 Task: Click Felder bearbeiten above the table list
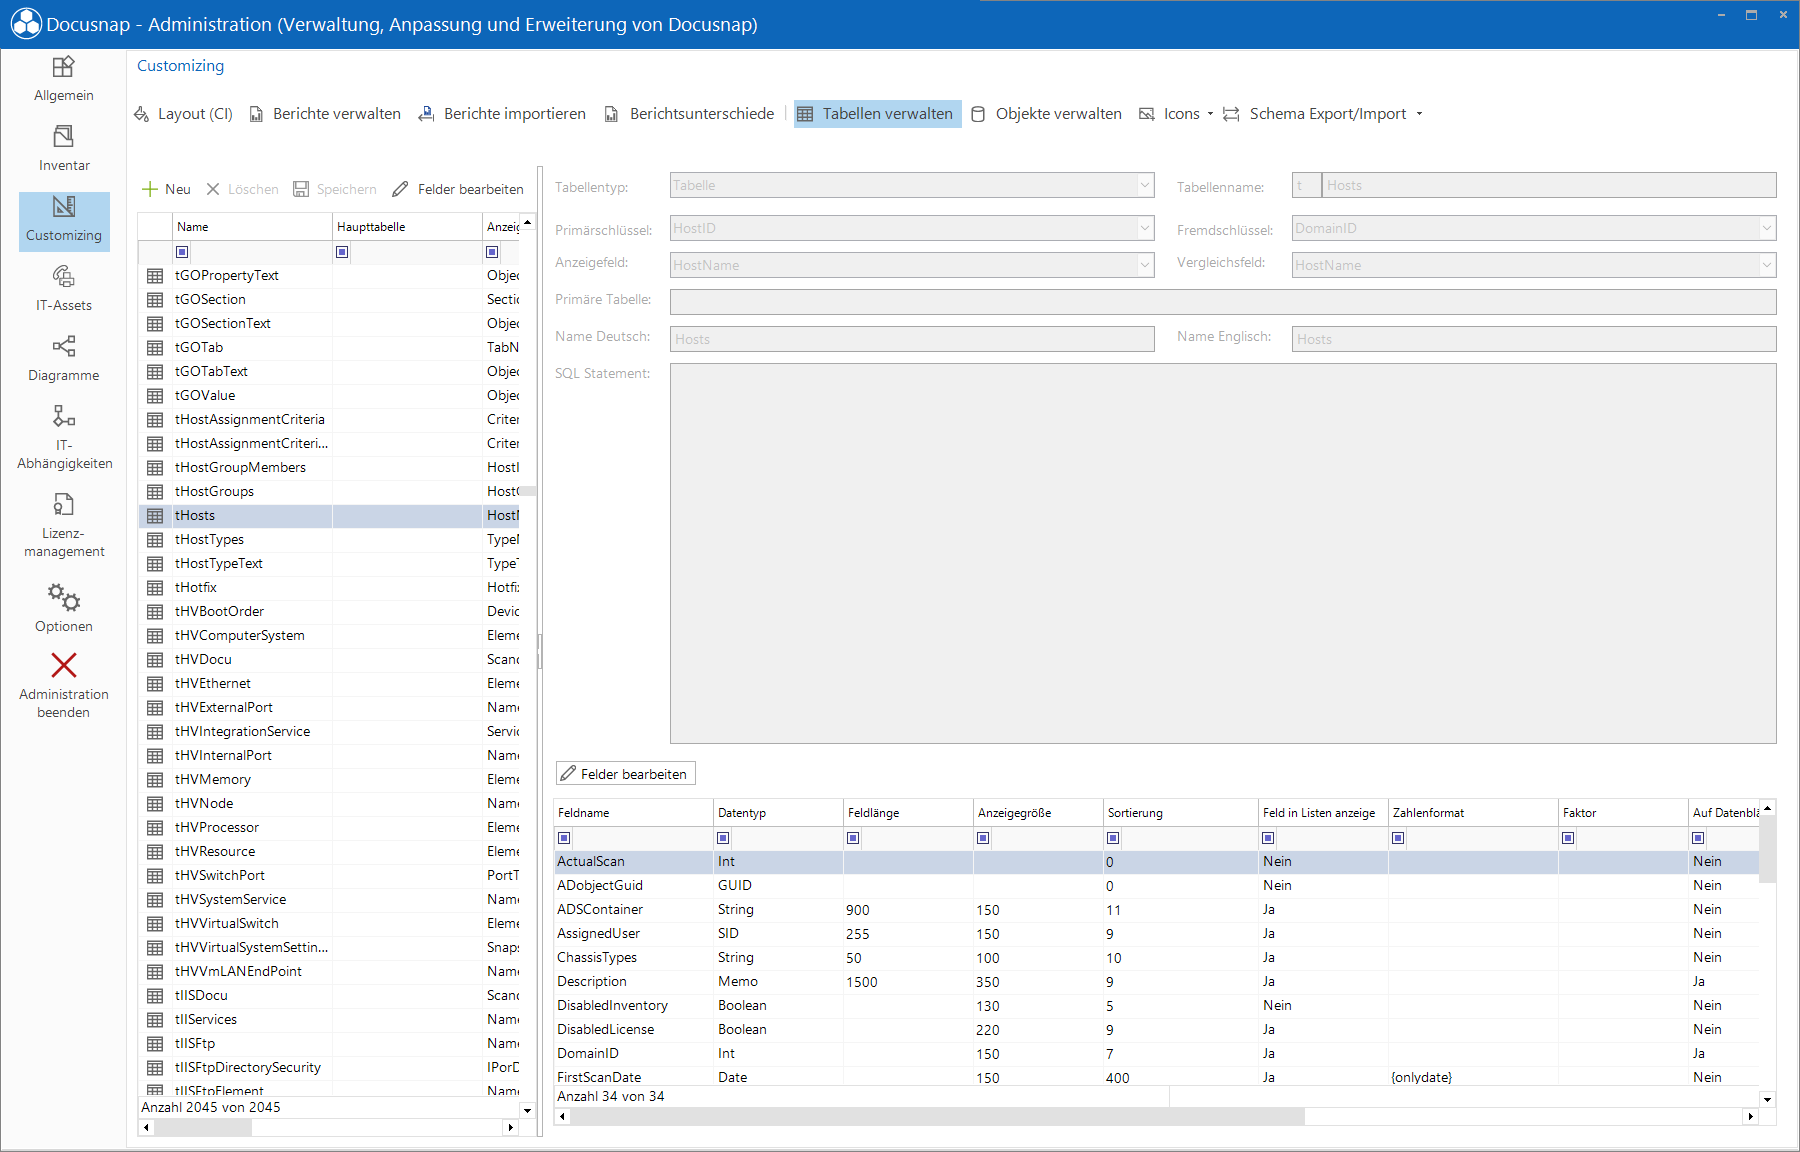[x=458, y=189]
